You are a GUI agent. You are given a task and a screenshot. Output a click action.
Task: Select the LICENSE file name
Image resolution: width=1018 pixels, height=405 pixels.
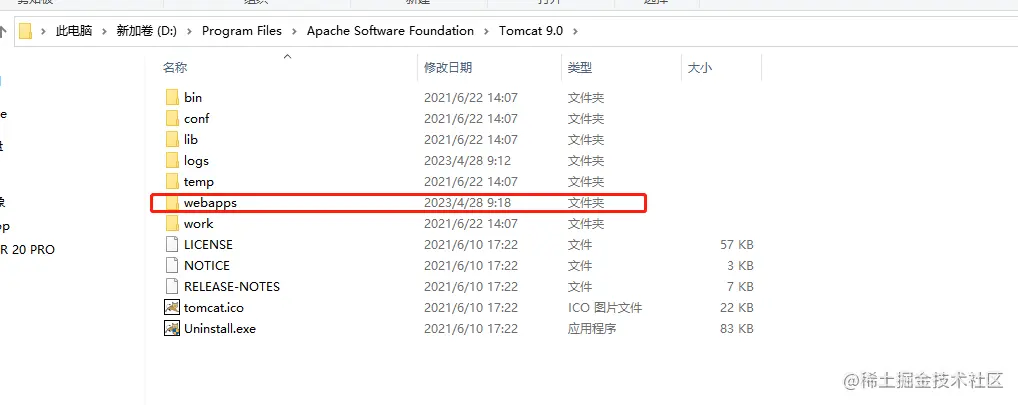(x=208, y=245)
